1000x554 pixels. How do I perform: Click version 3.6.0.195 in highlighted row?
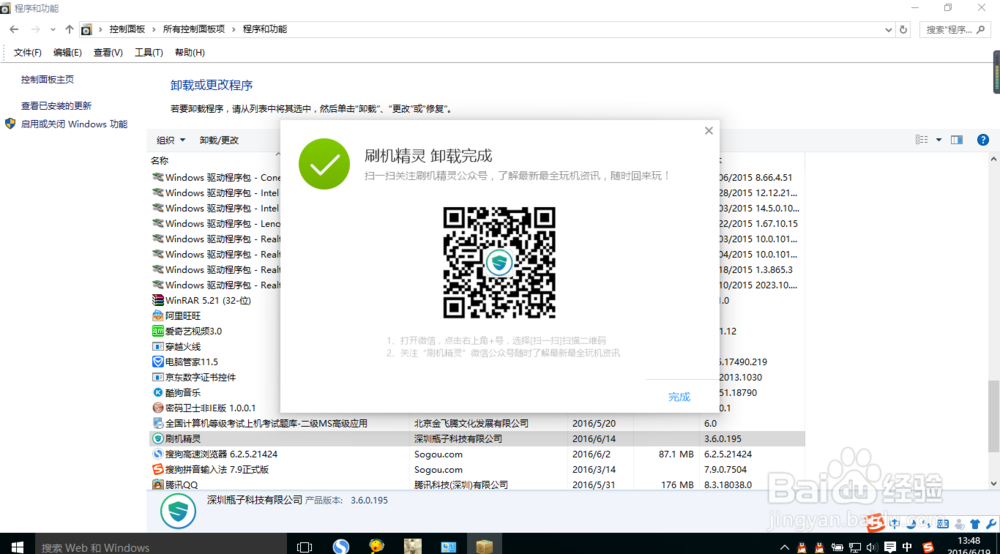(x=723, y=439)
